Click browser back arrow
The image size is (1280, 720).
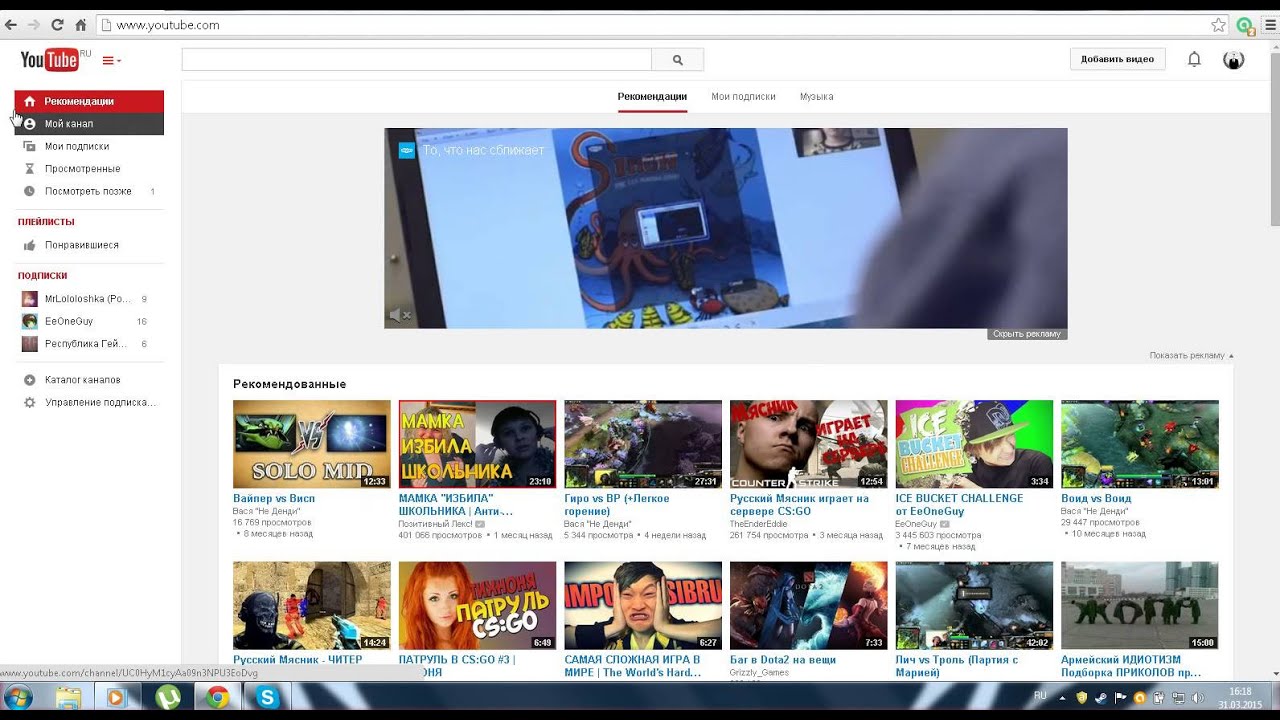[x=11, y=25]
